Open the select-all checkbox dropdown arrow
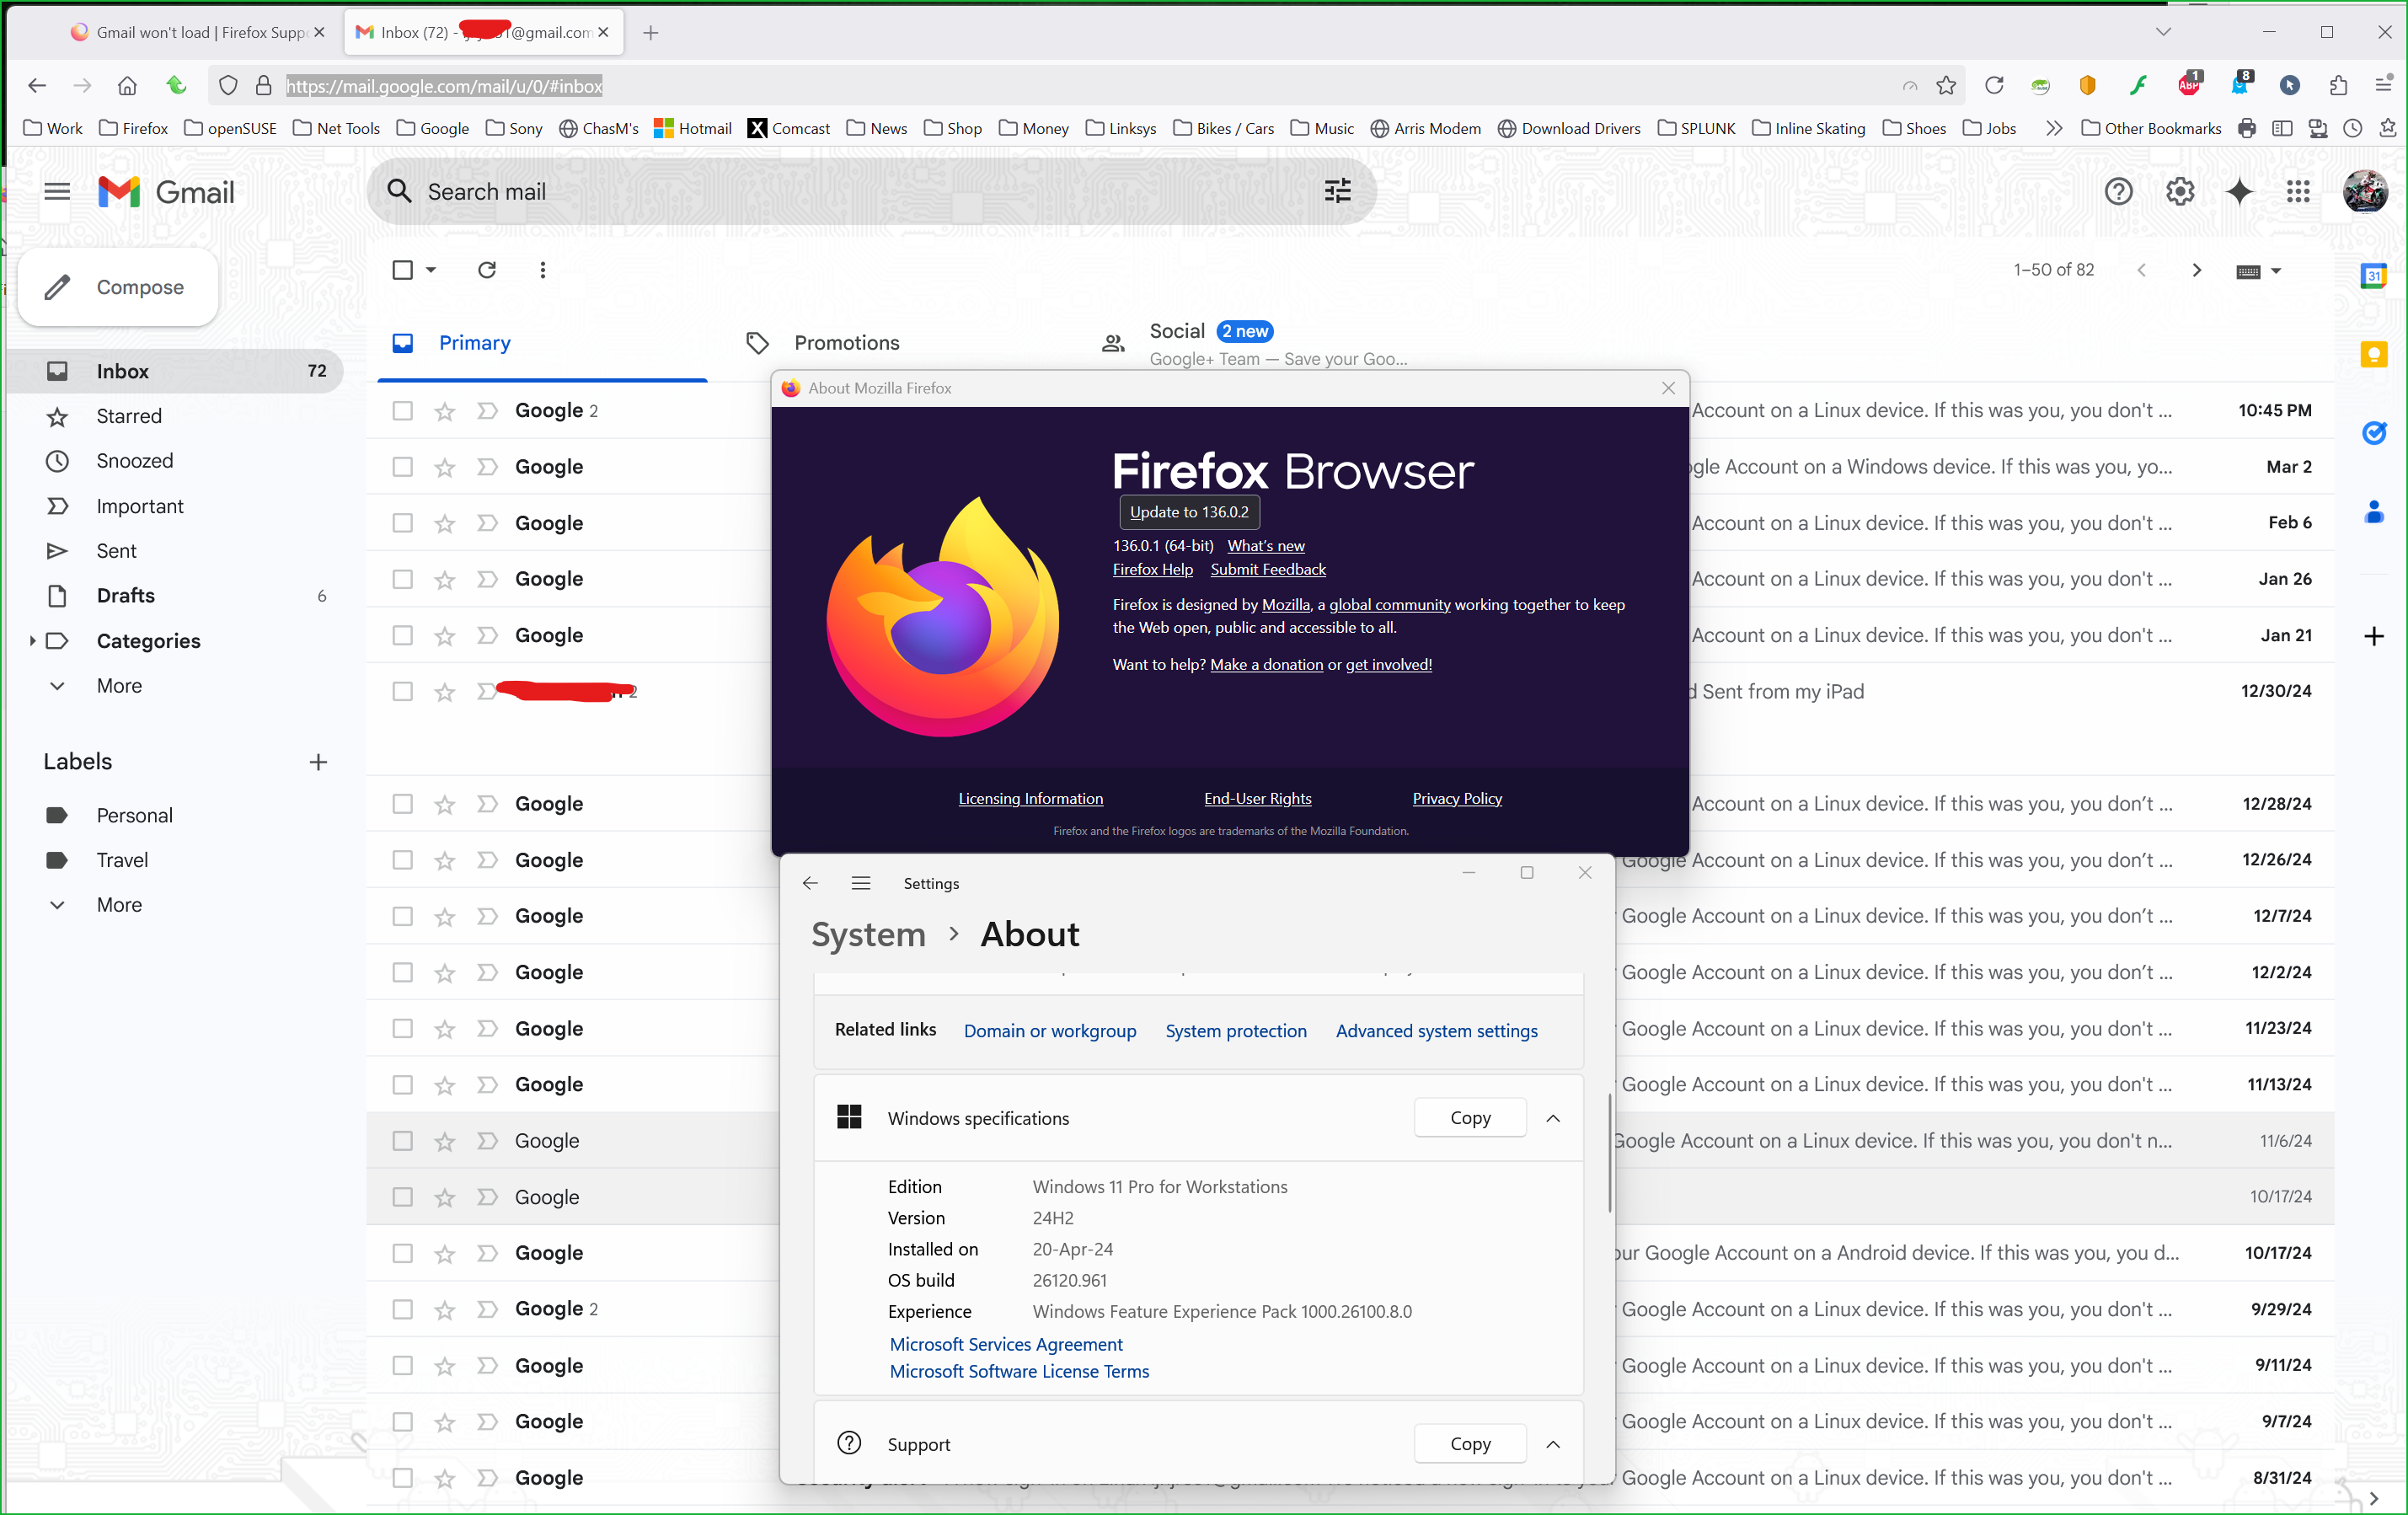 431,270
